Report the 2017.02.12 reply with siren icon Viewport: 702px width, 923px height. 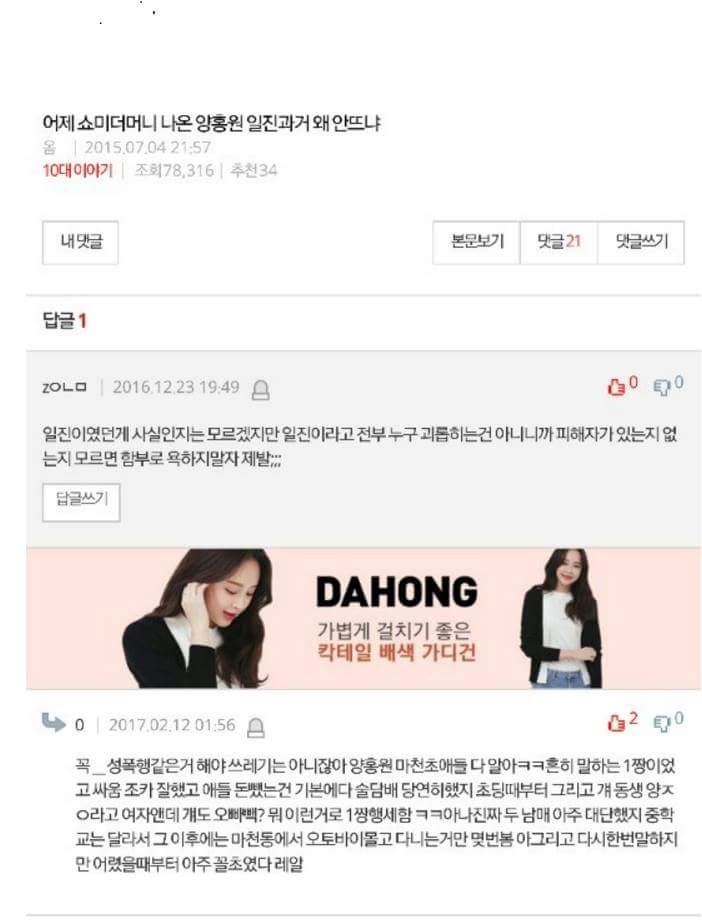(x=256, y=728)
